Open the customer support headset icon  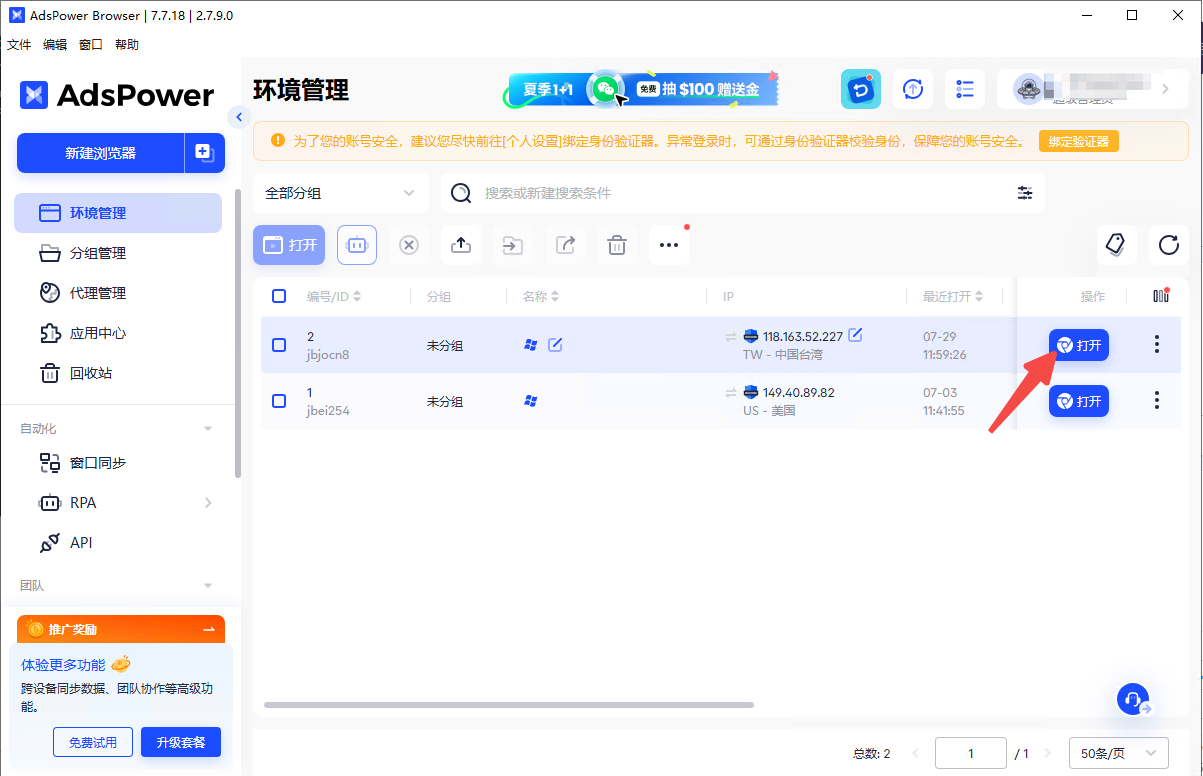coord(1132,699)
